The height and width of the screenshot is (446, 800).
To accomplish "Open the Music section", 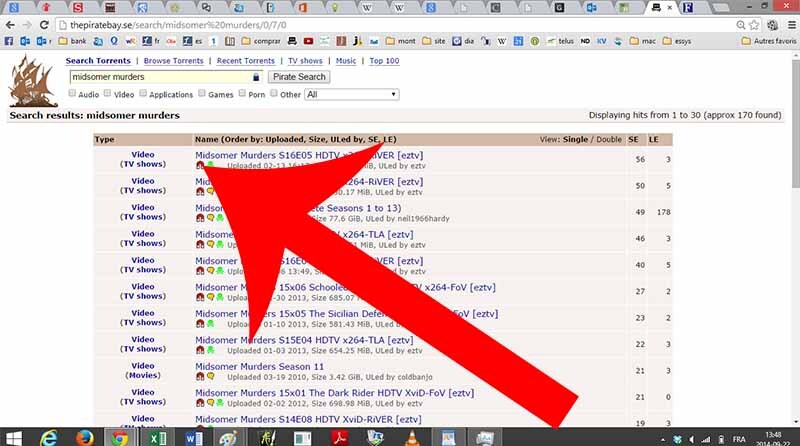I will (346, 61).
